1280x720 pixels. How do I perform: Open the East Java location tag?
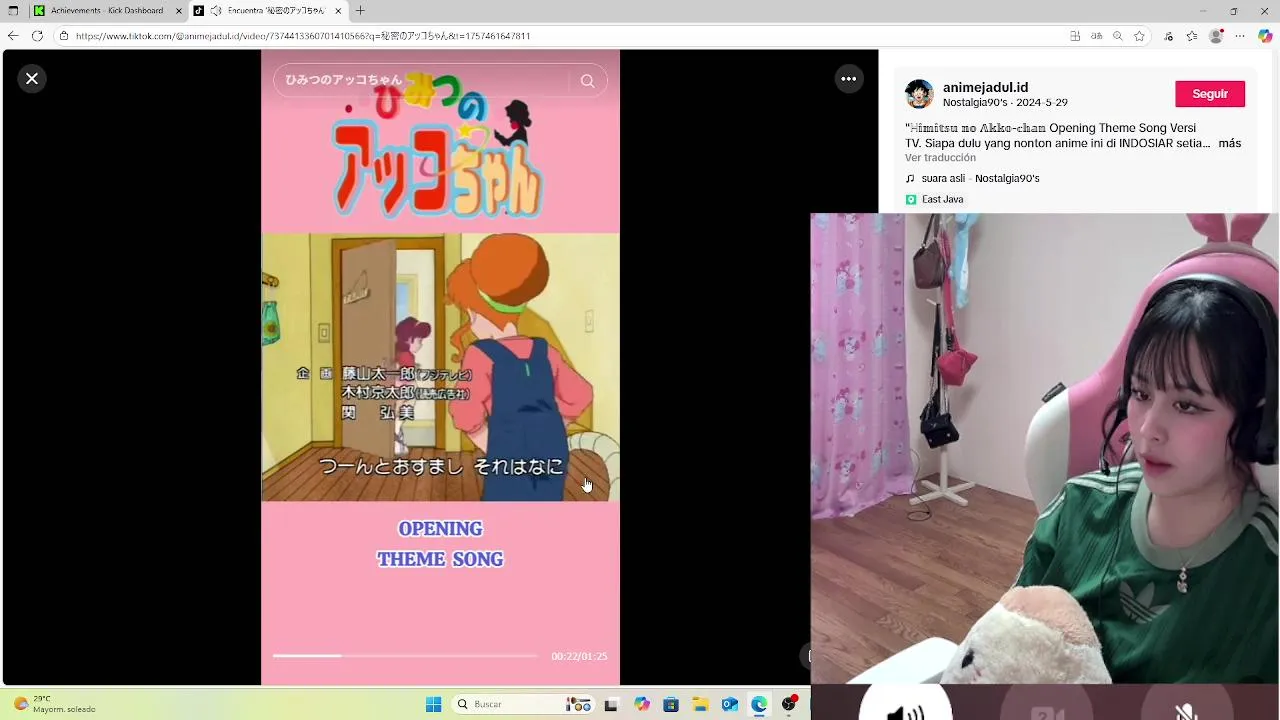pyautogui.click(x=934, y=199)
